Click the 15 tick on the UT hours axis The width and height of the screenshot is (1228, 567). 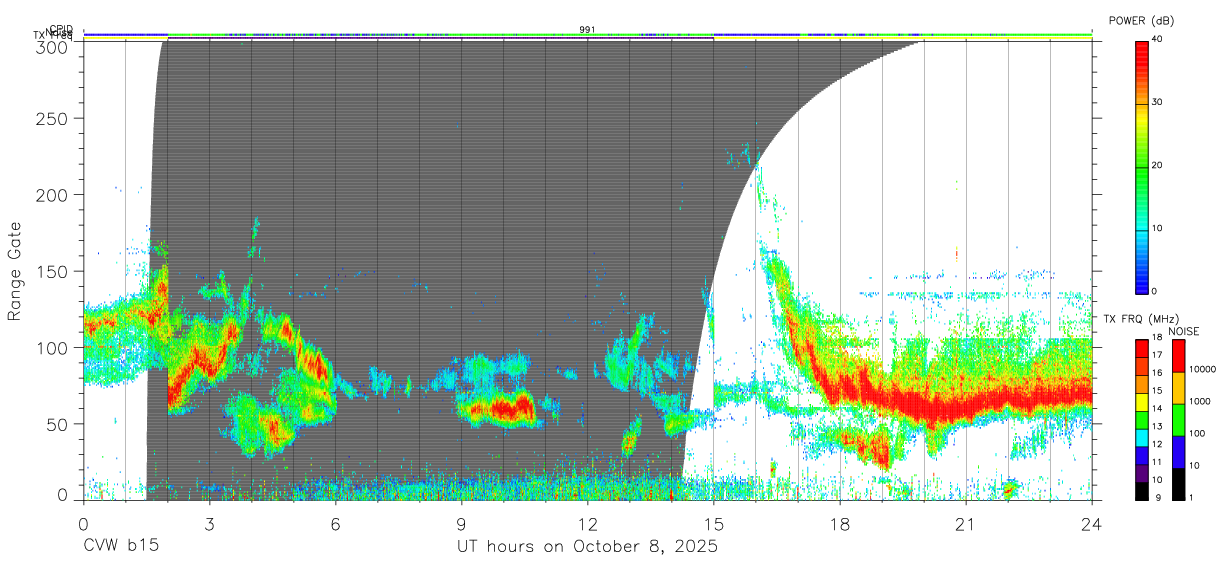tap(713, 523)
